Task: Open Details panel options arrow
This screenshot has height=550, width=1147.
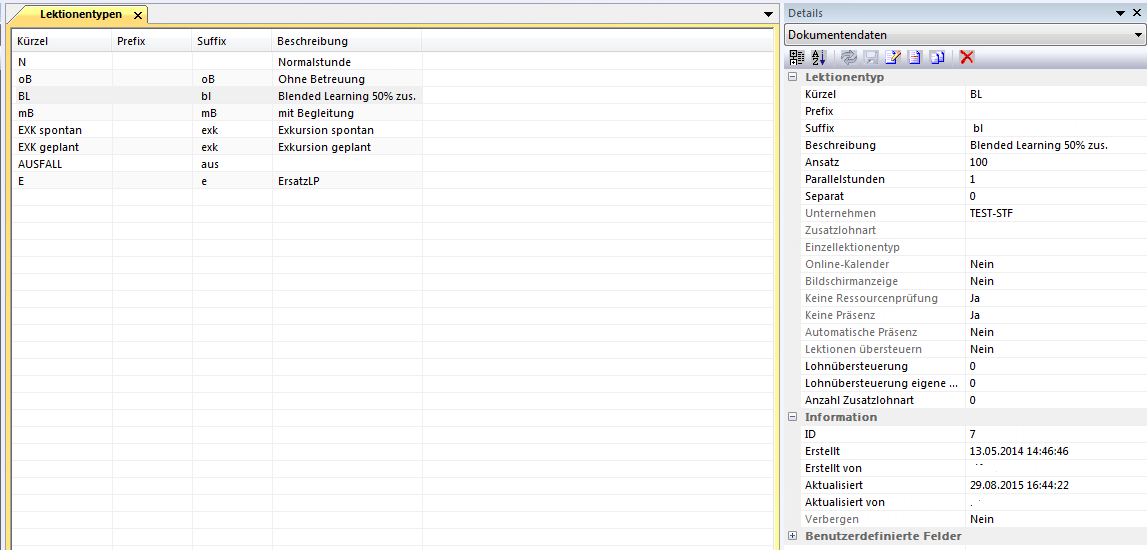Action: coord(1120,13)
